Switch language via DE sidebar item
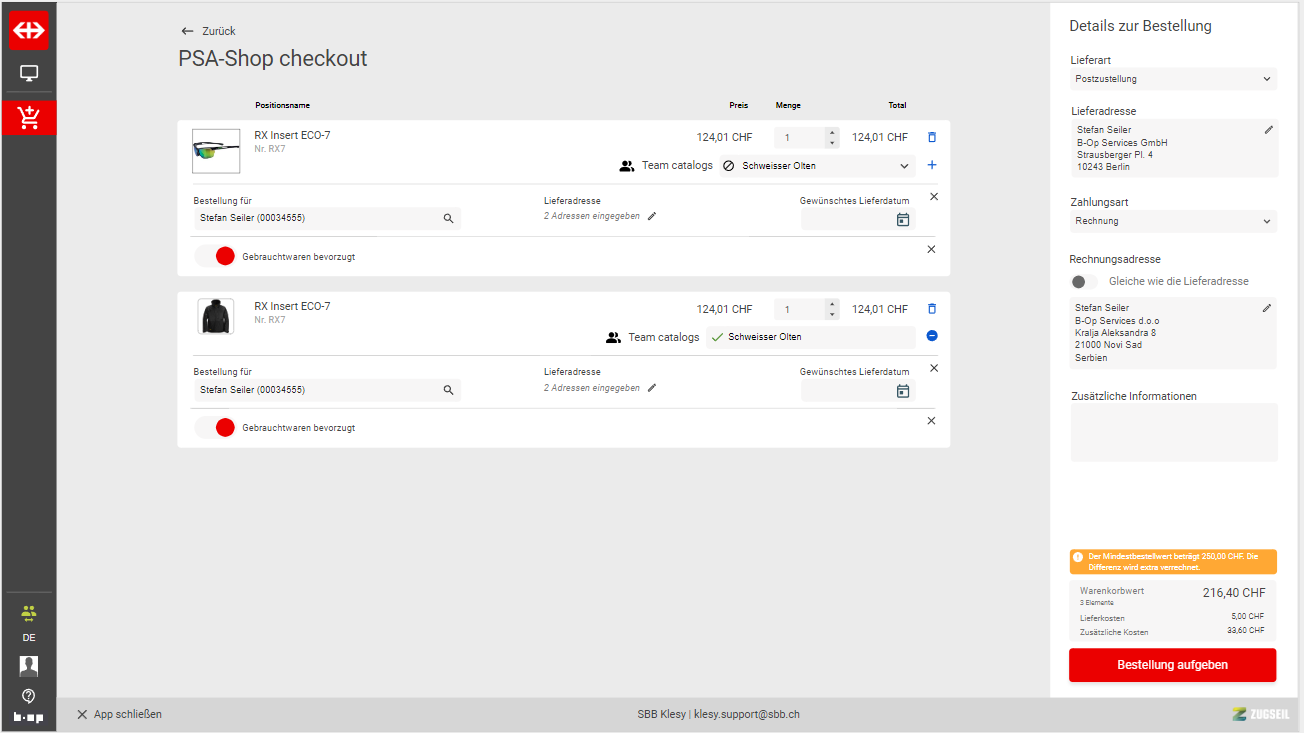Image resolution: width=1304 pixels, height=733 pixels. (x=28, y=637)
